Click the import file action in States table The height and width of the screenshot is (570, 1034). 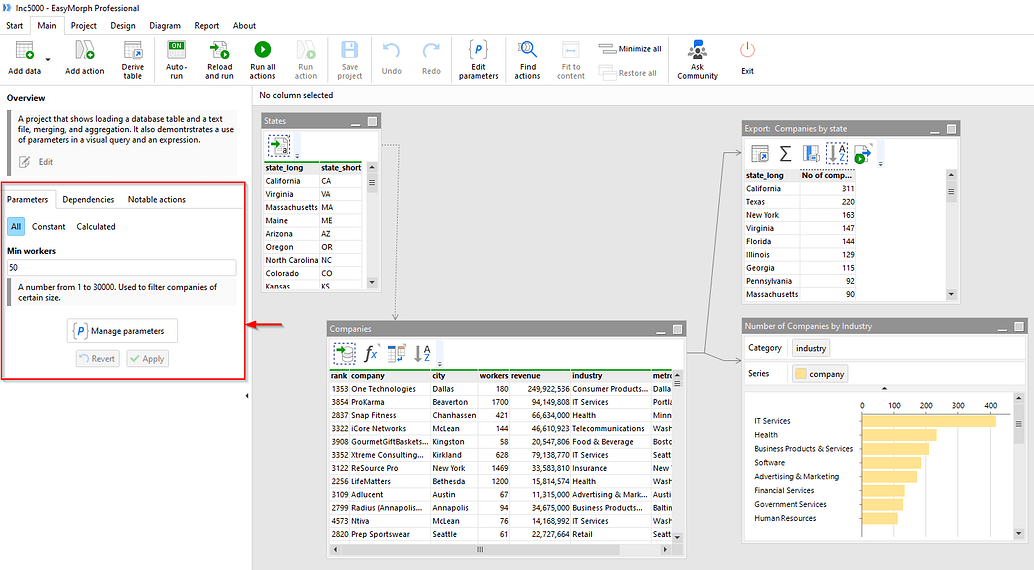click(x=278, y=147)
